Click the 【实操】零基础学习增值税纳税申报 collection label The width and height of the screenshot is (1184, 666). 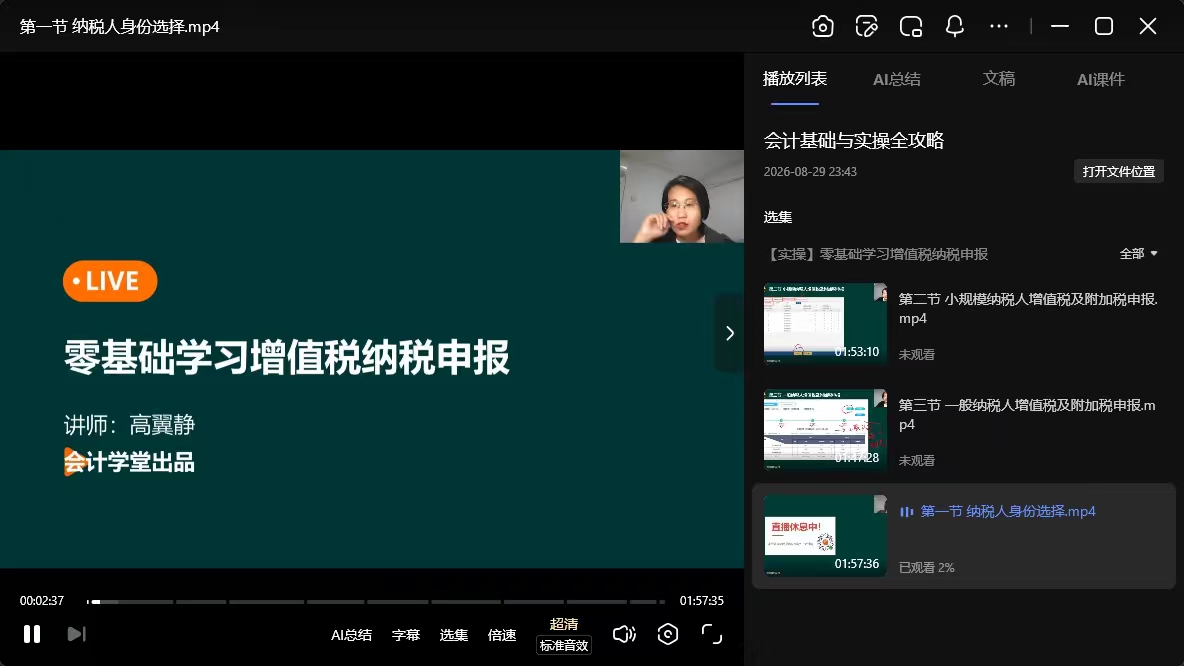[876, 254]
